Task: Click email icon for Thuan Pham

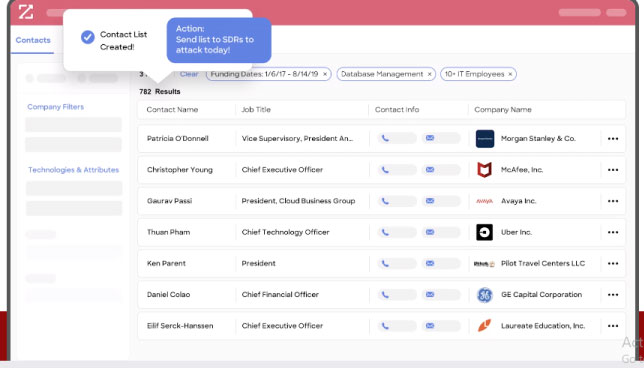Action: click(x=430, y=232)
